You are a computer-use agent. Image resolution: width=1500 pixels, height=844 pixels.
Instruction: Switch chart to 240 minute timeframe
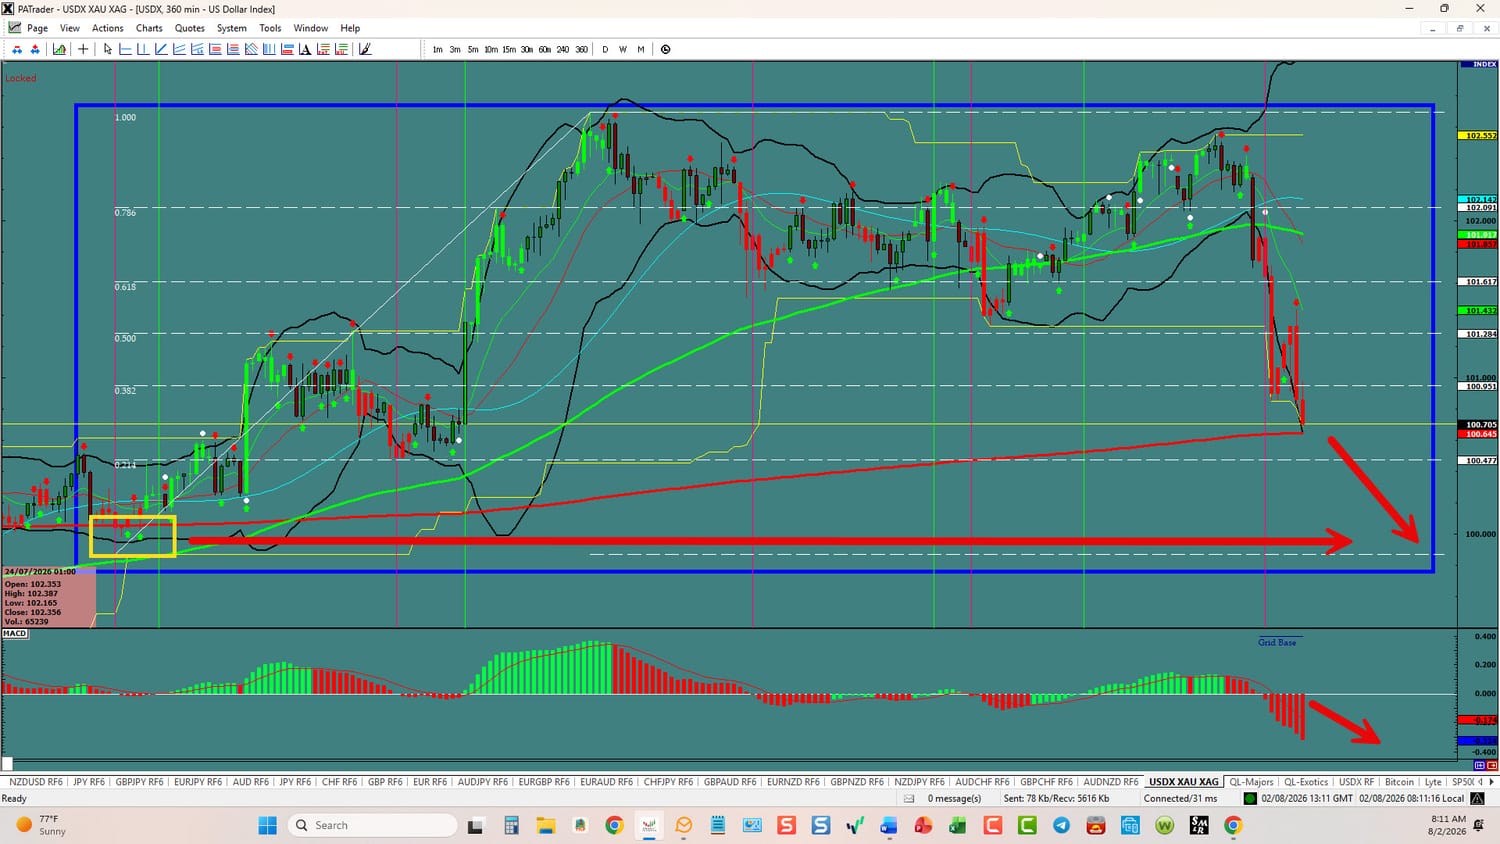pos(563,49)
